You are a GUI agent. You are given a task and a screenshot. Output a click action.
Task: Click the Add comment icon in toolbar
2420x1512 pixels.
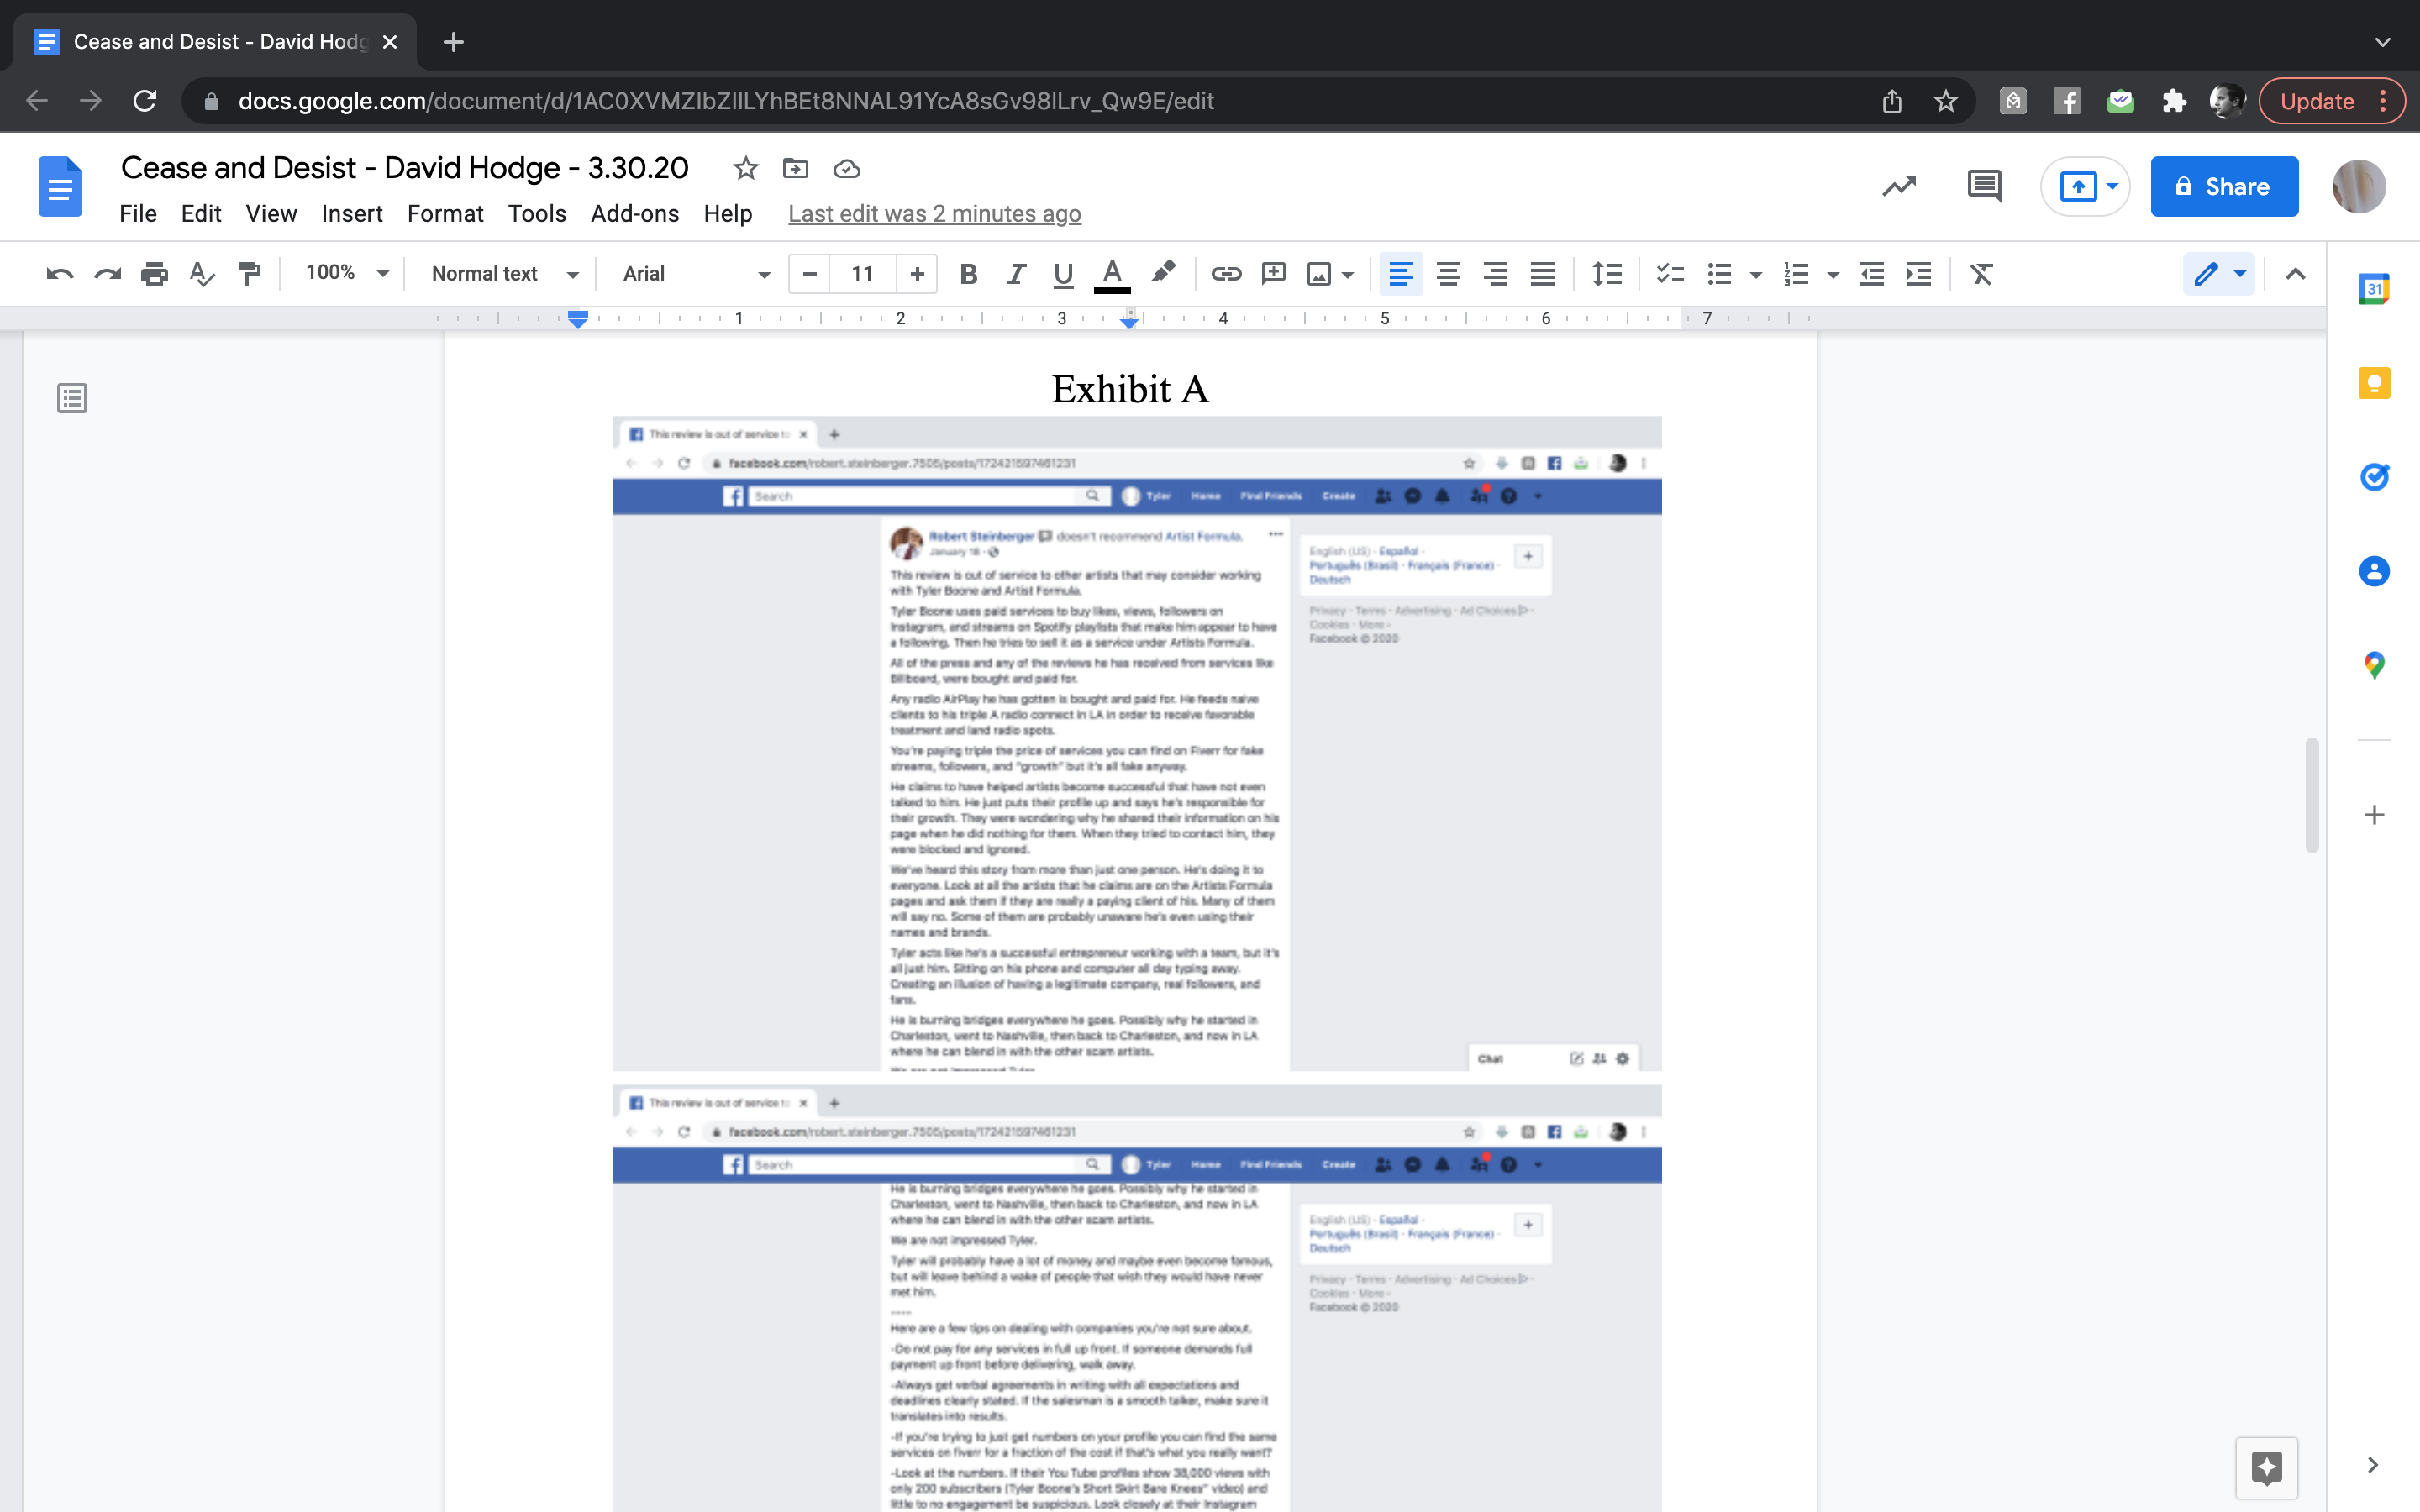coord(1273,274)
